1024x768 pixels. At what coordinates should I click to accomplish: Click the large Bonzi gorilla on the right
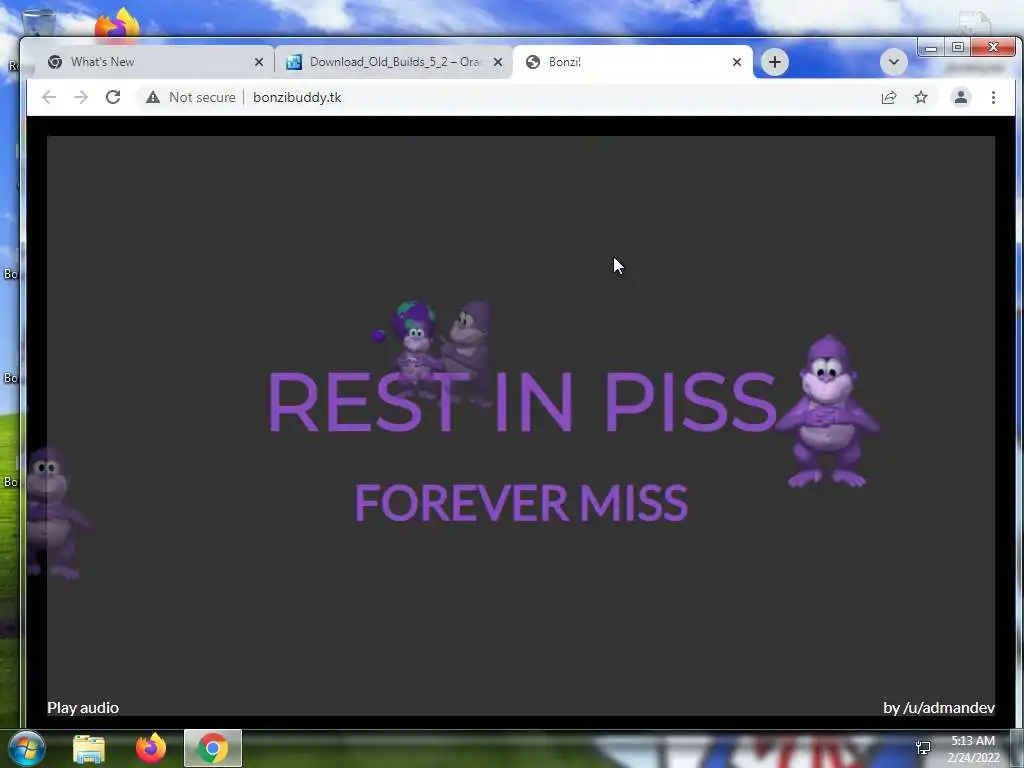coord(827,412)
